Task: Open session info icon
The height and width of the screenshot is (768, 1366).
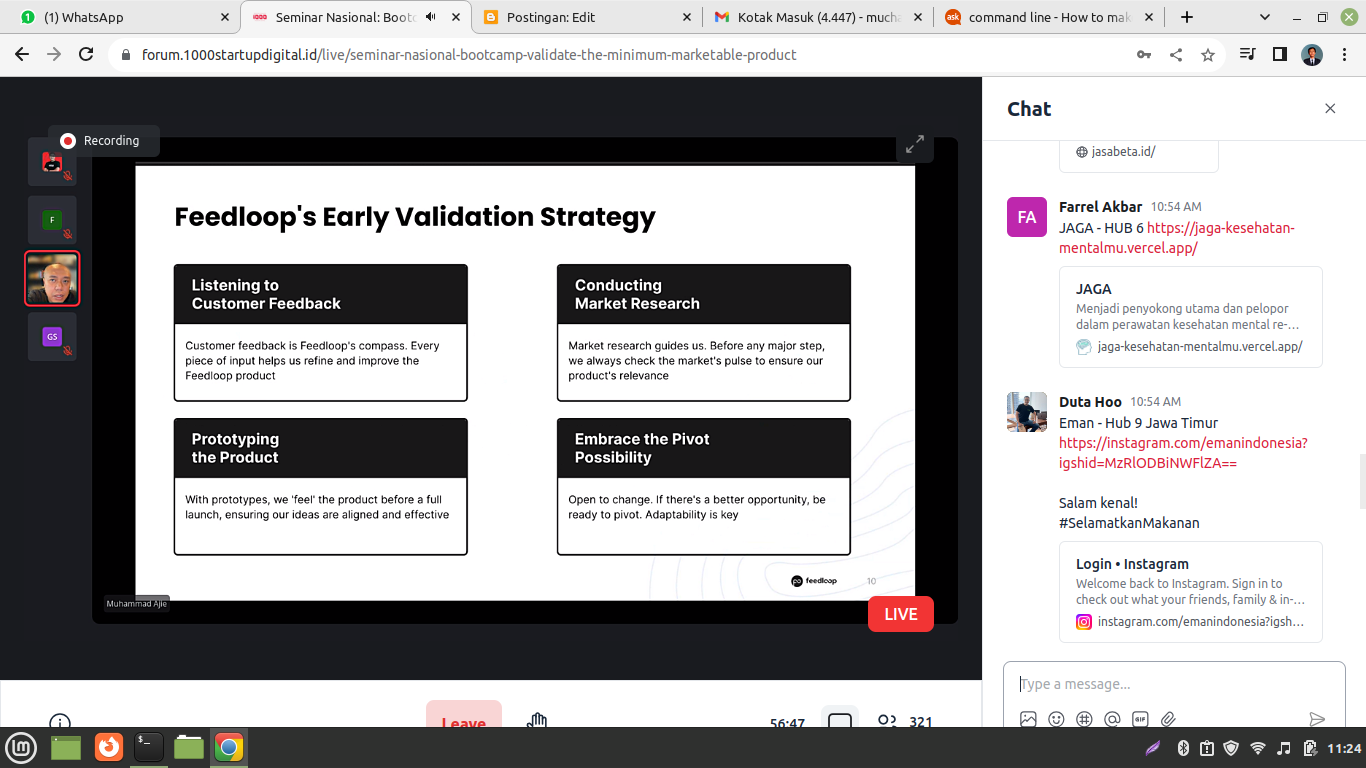Action: [x=60, y=721]
